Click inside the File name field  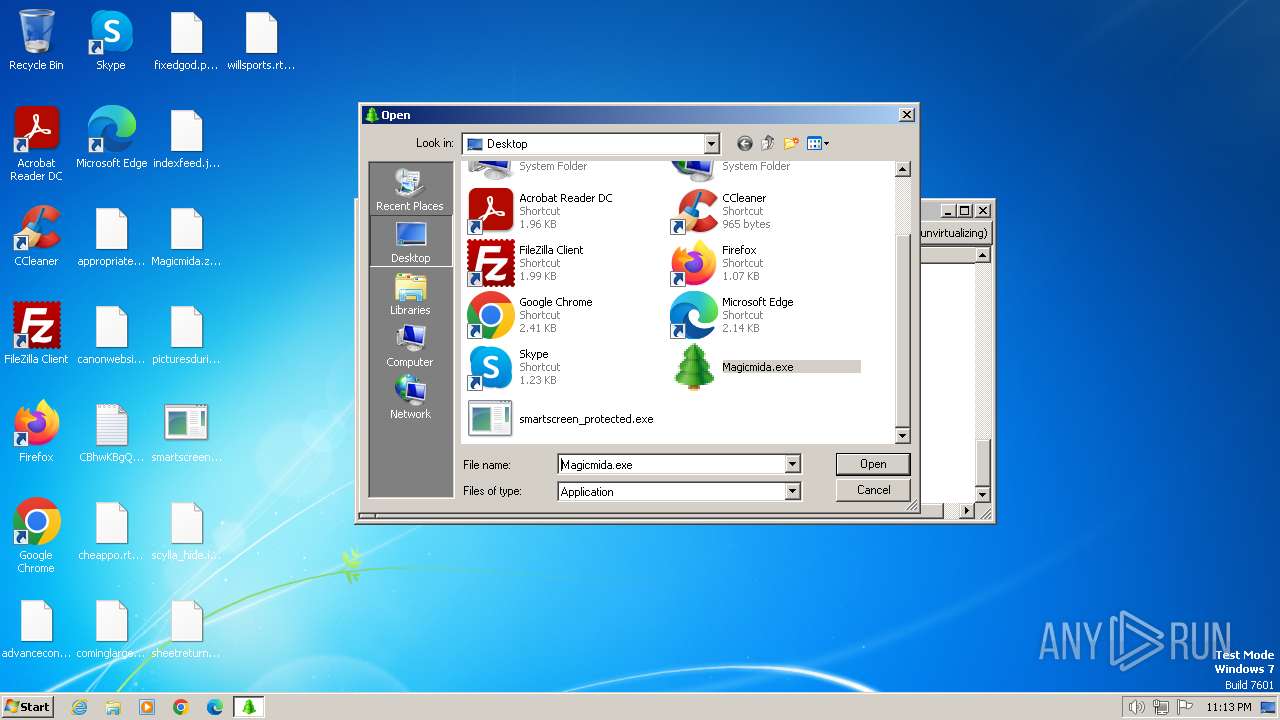pos(671,464)
